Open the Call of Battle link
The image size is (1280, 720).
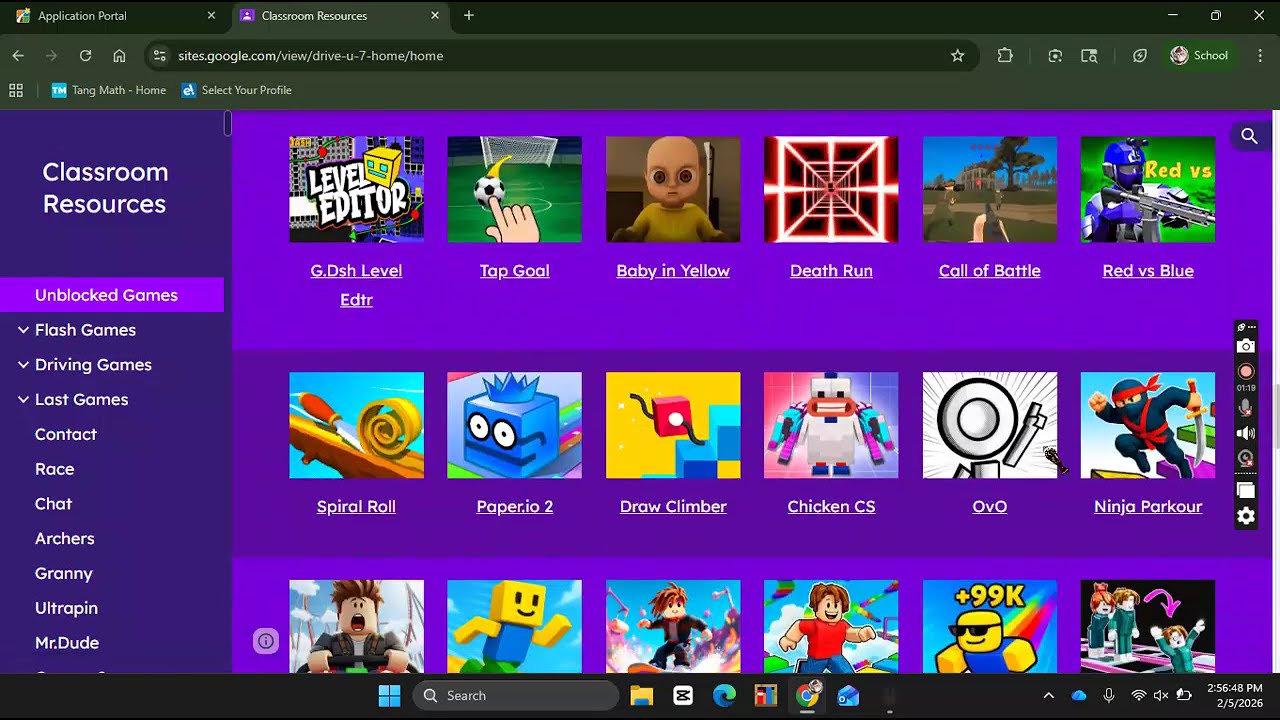tap(990, 271)
